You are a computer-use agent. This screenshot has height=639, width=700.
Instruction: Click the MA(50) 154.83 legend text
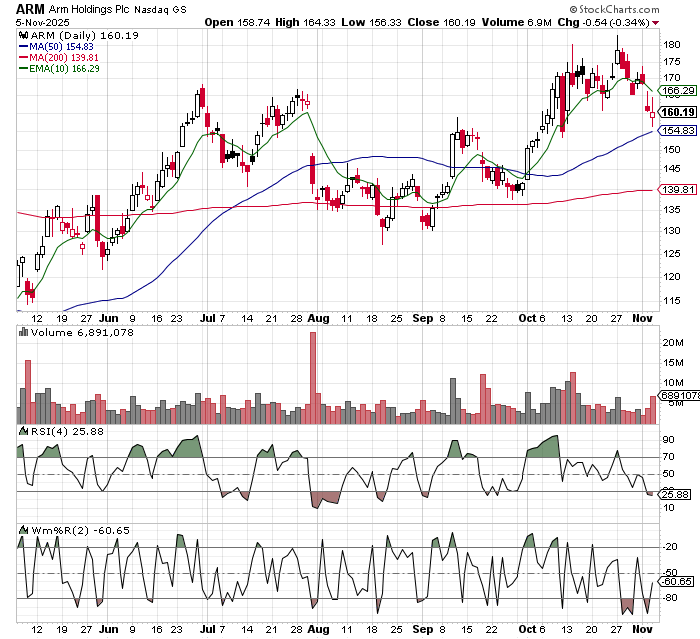coord(61,46)
